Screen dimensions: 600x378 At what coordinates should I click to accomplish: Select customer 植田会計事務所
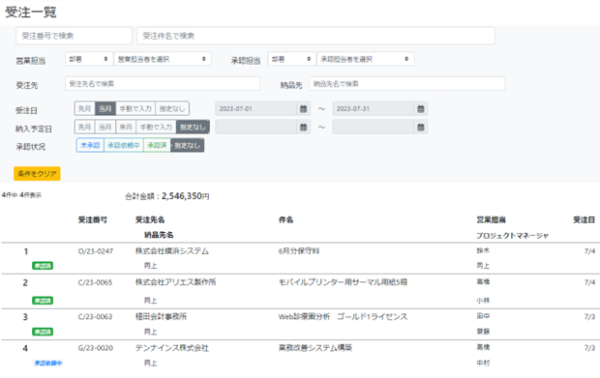coord(161,316)
